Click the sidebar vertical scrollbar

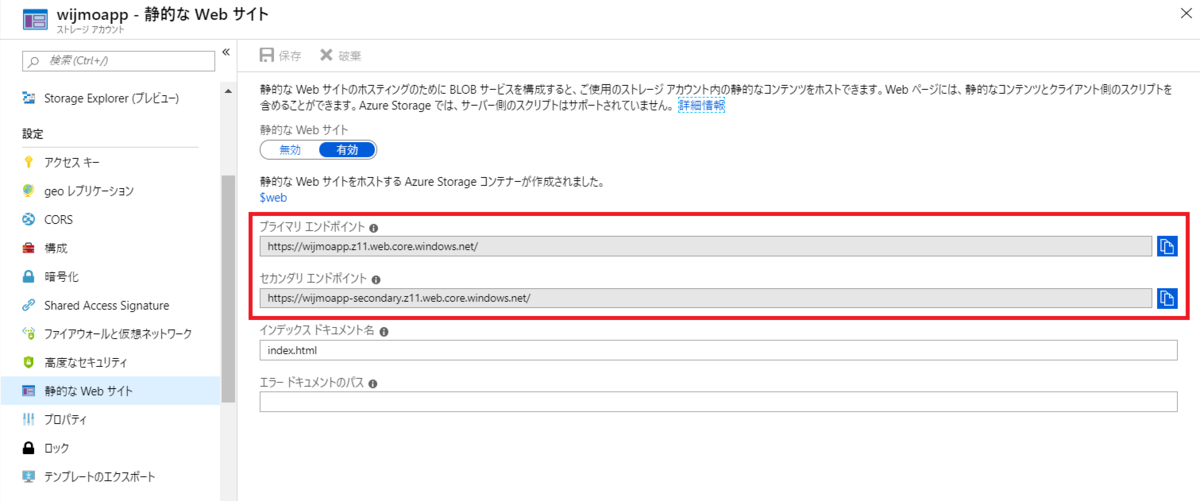[x=228, y=290]
